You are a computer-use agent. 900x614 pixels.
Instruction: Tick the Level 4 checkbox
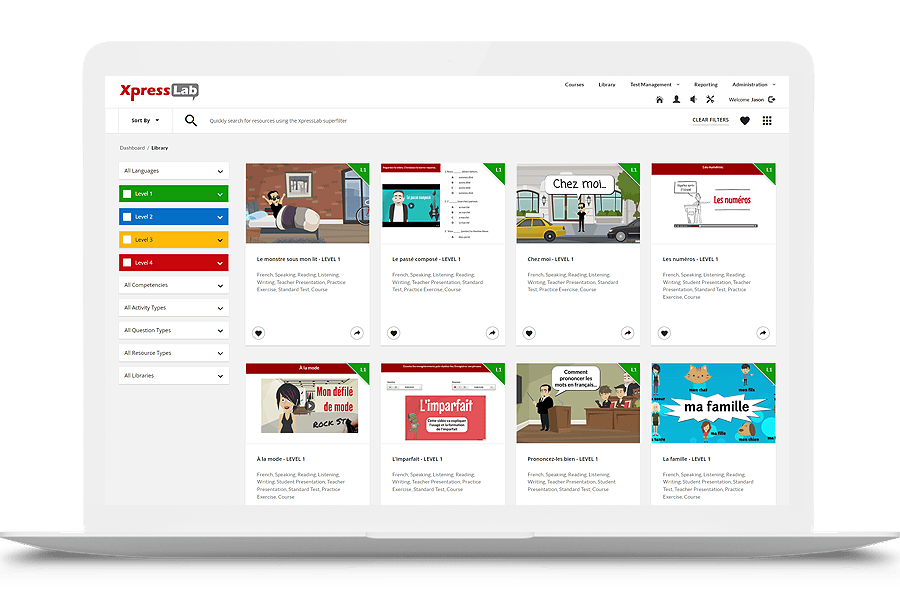[x=127, y=263]
